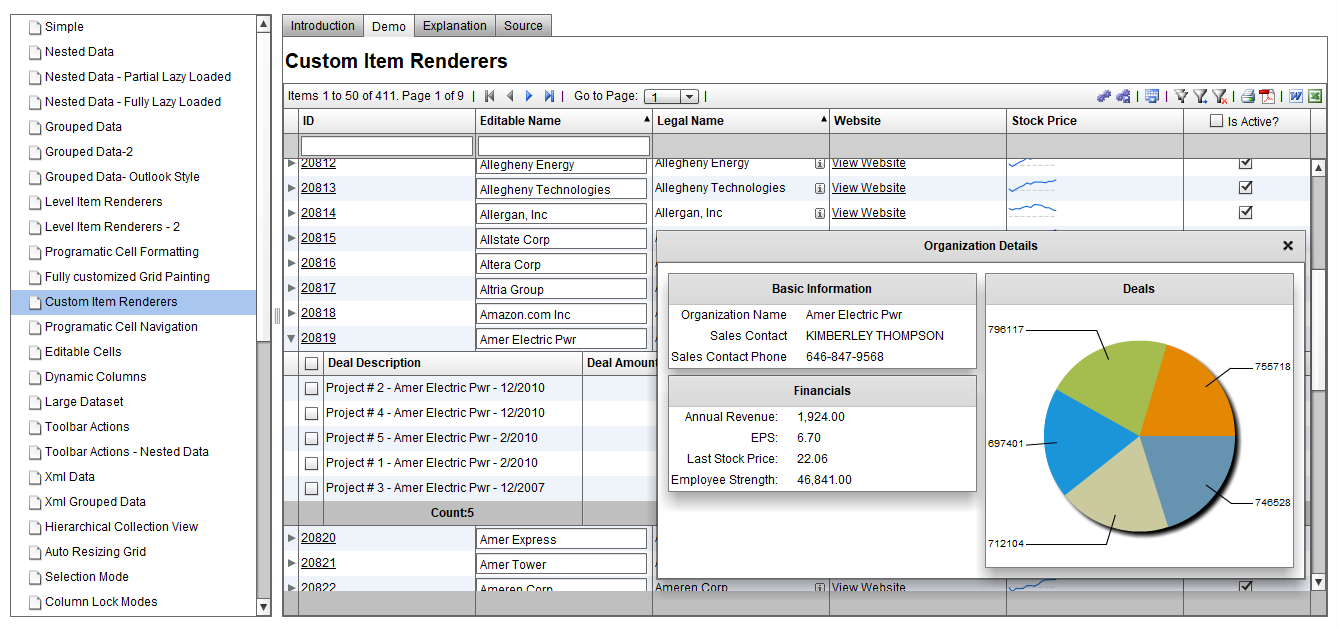Edit the Altria Group name field

click(x=562, y=289)
